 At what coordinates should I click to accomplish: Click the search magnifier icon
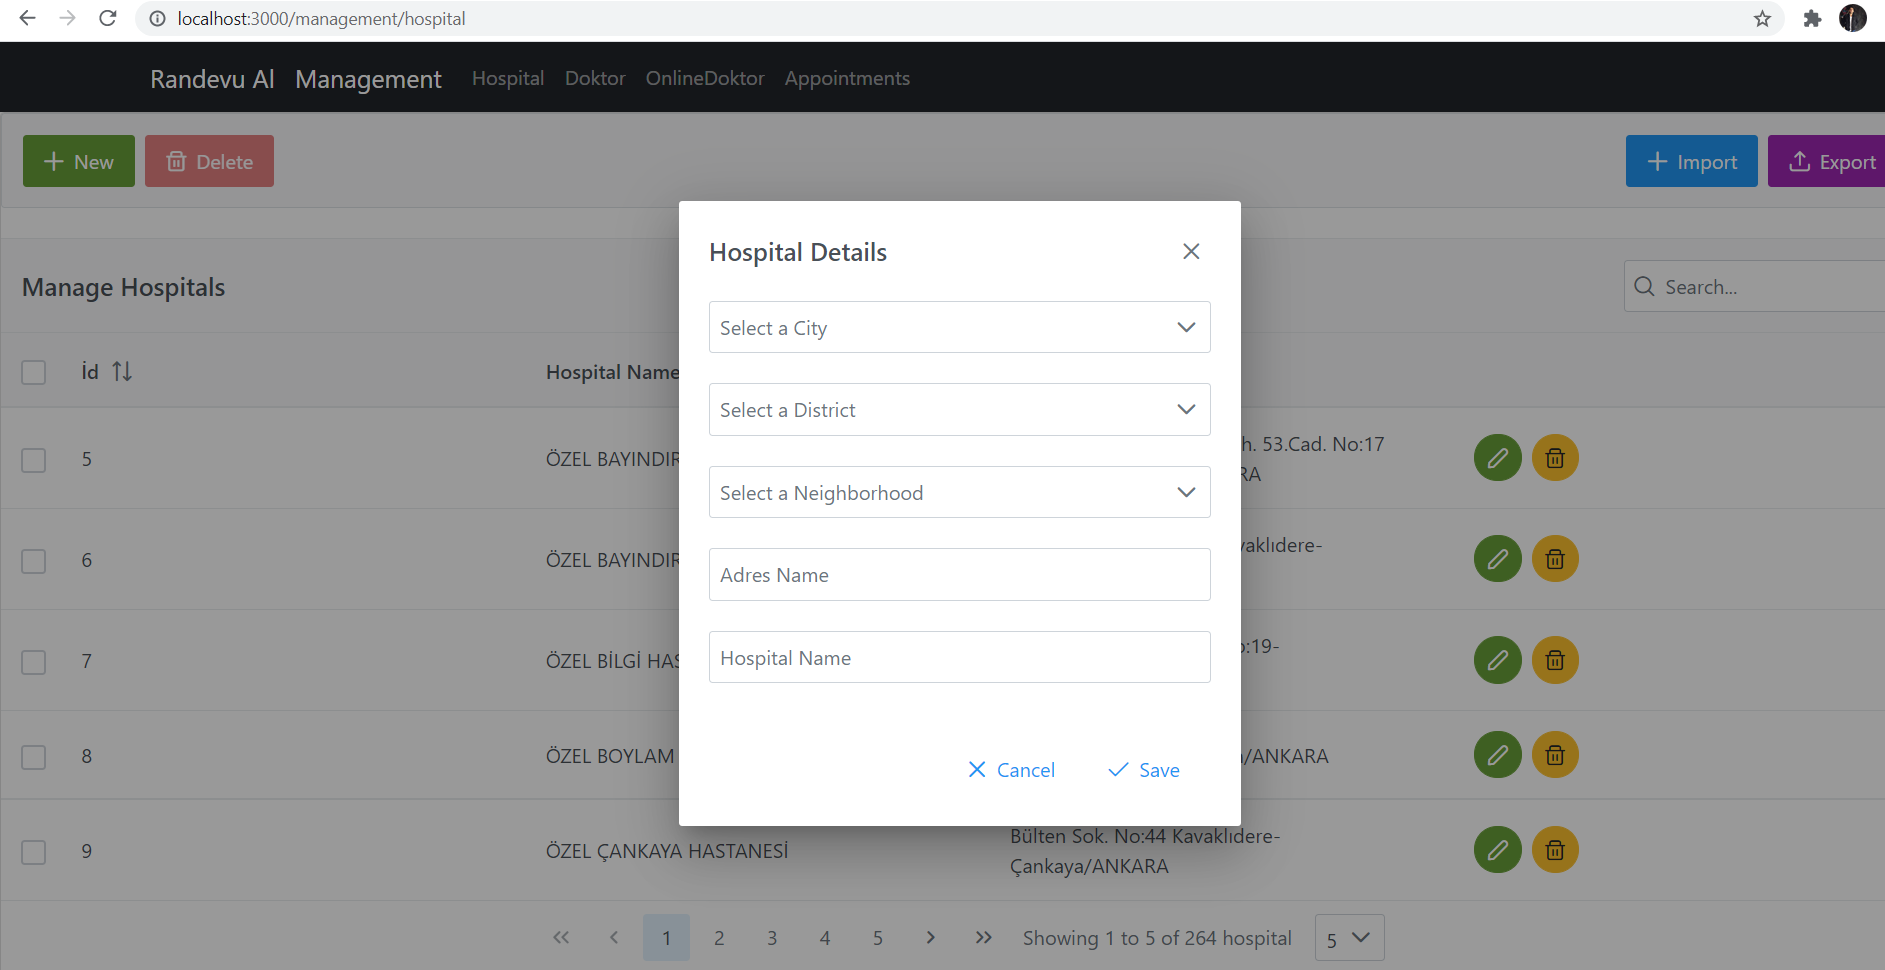(x=1645, y=287)
